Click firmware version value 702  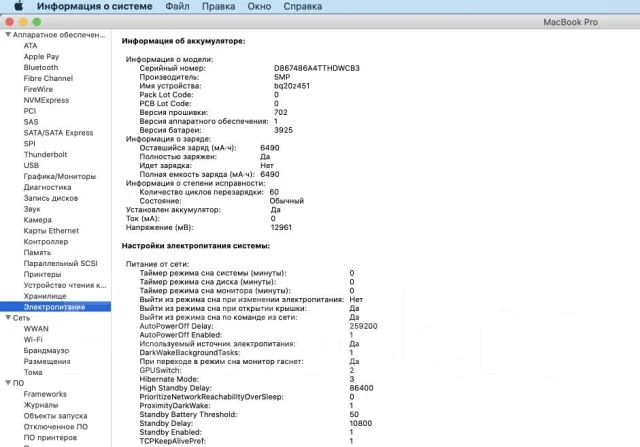(280, 112)
